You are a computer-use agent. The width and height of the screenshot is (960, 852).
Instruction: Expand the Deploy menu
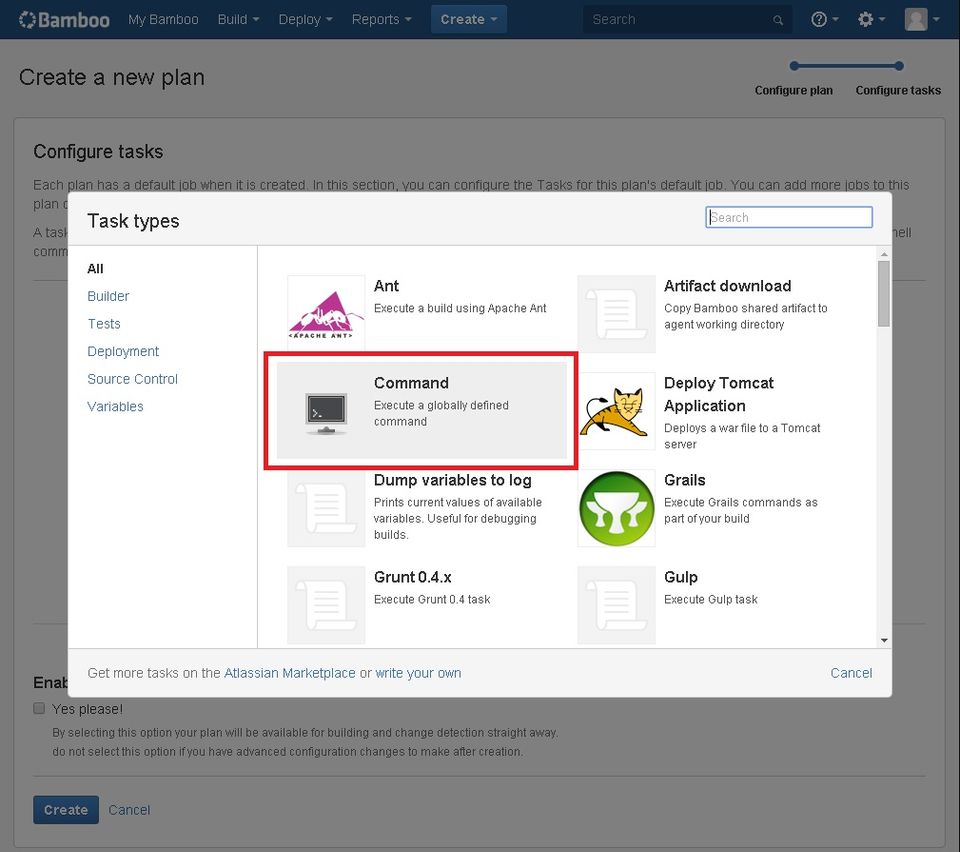(305, 20)
